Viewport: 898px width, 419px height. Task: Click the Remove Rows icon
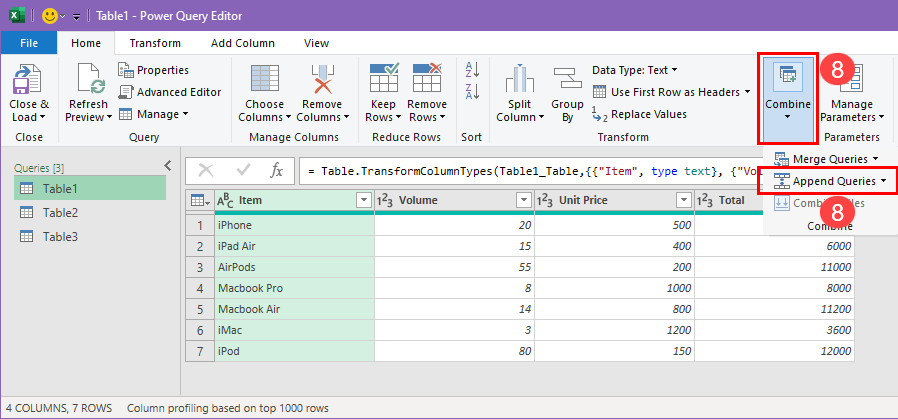point(427,78)
